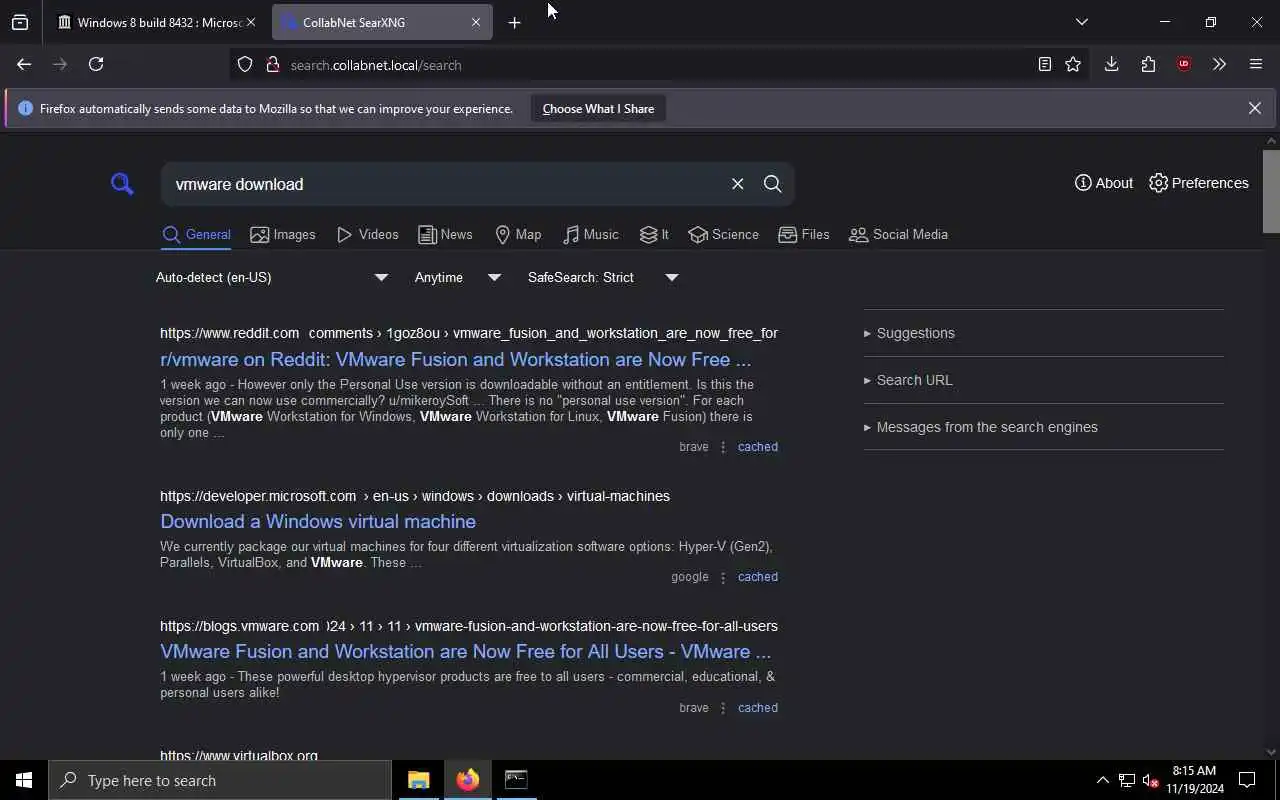Dismiss the Firefox data notification bar

[x=1254, y=108]
